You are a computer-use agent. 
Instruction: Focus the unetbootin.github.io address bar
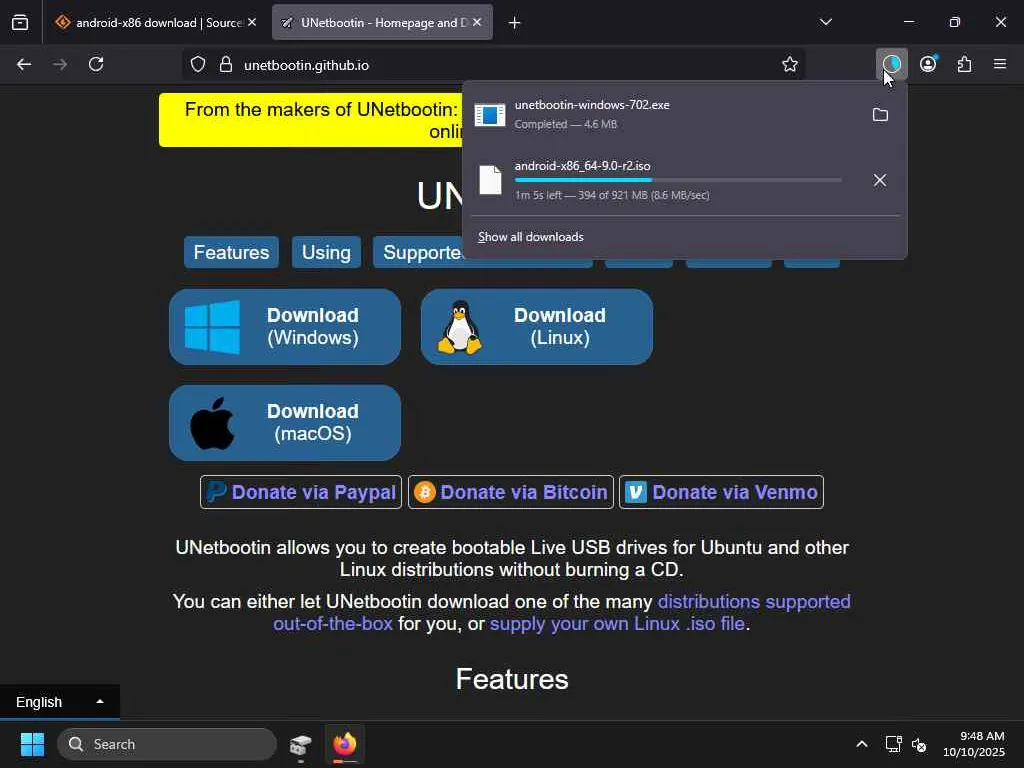coord(494,65)
